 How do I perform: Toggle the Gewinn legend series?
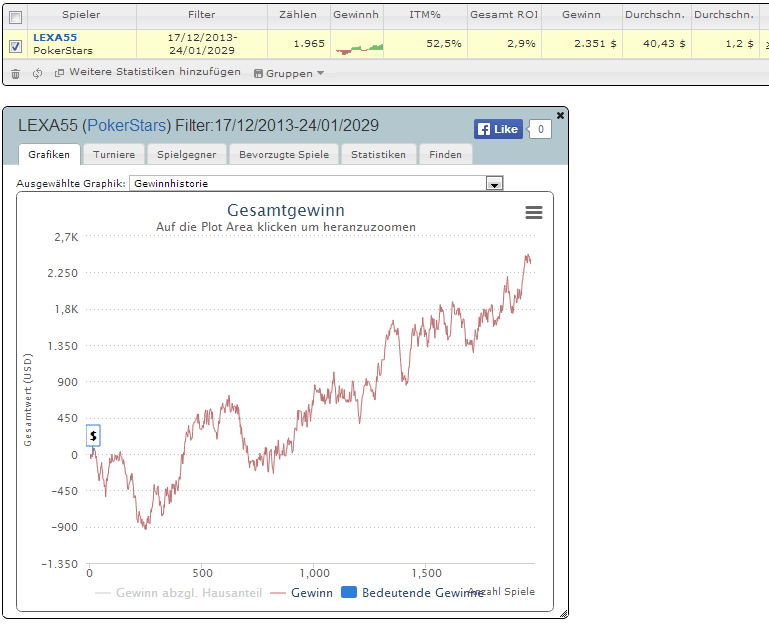[301, 593]
